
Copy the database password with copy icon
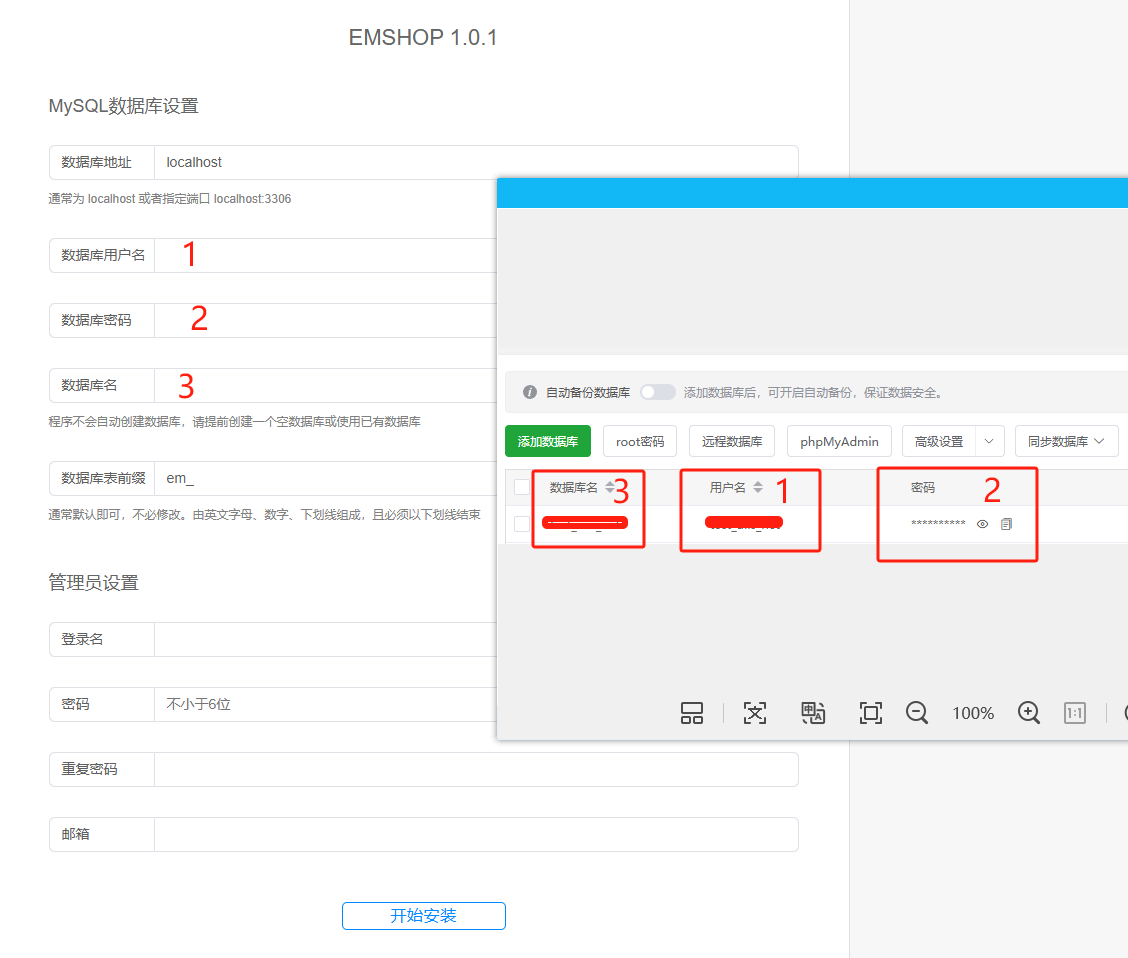tap(1007, 524)
